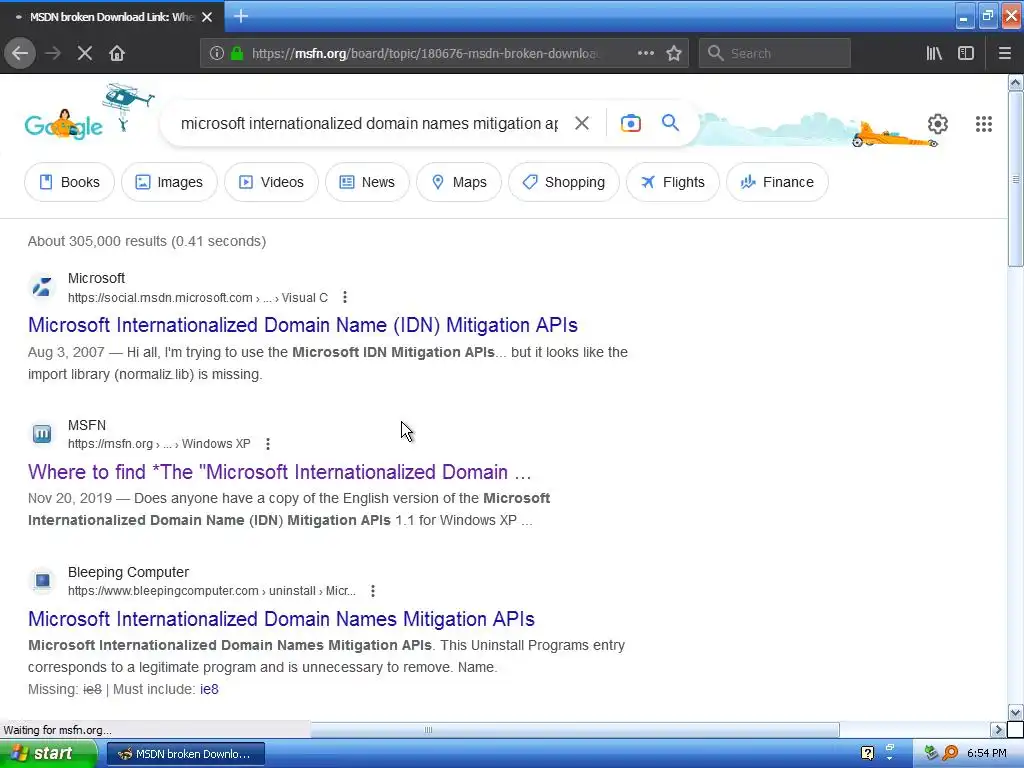Click the help question-mark tray icon
Viewport: 1024px width, 768px height.
tap(867, 754)
